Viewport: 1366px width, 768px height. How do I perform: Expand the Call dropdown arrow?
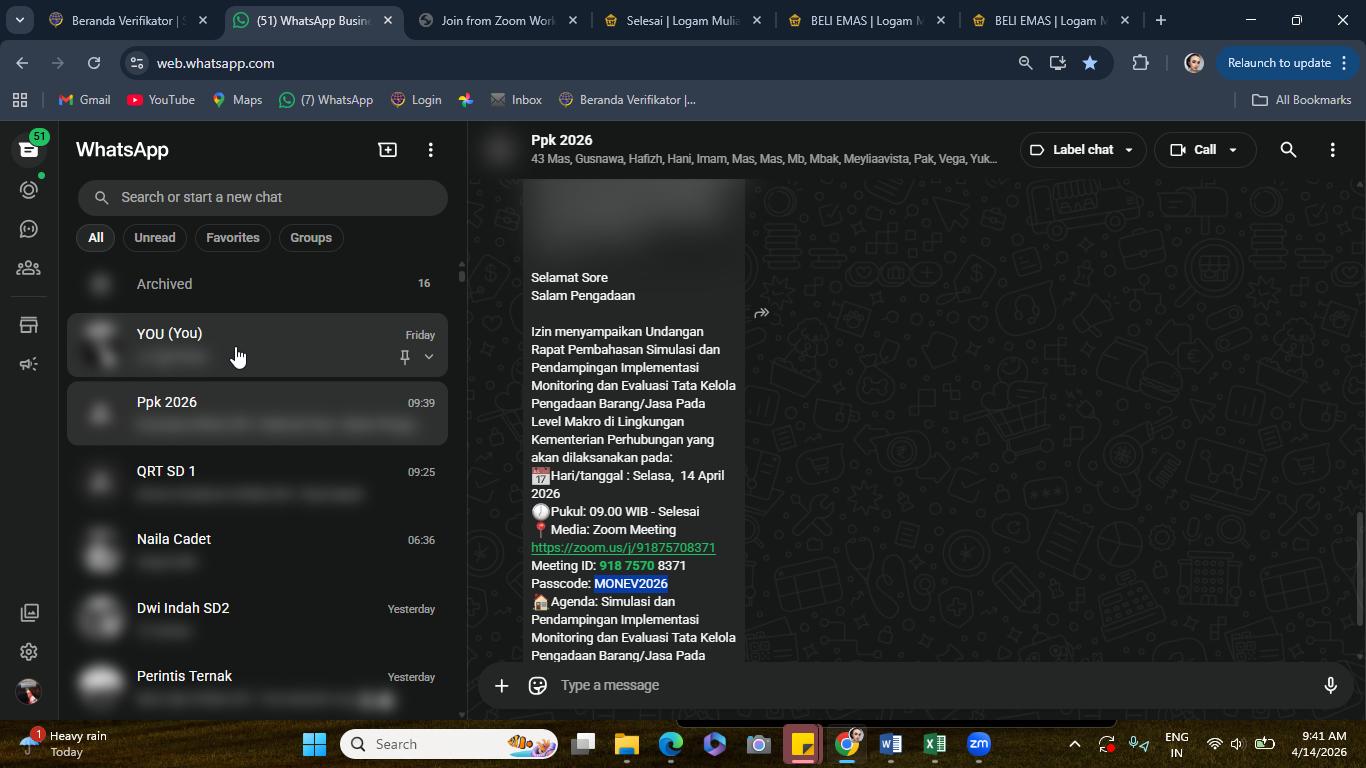1233,150
